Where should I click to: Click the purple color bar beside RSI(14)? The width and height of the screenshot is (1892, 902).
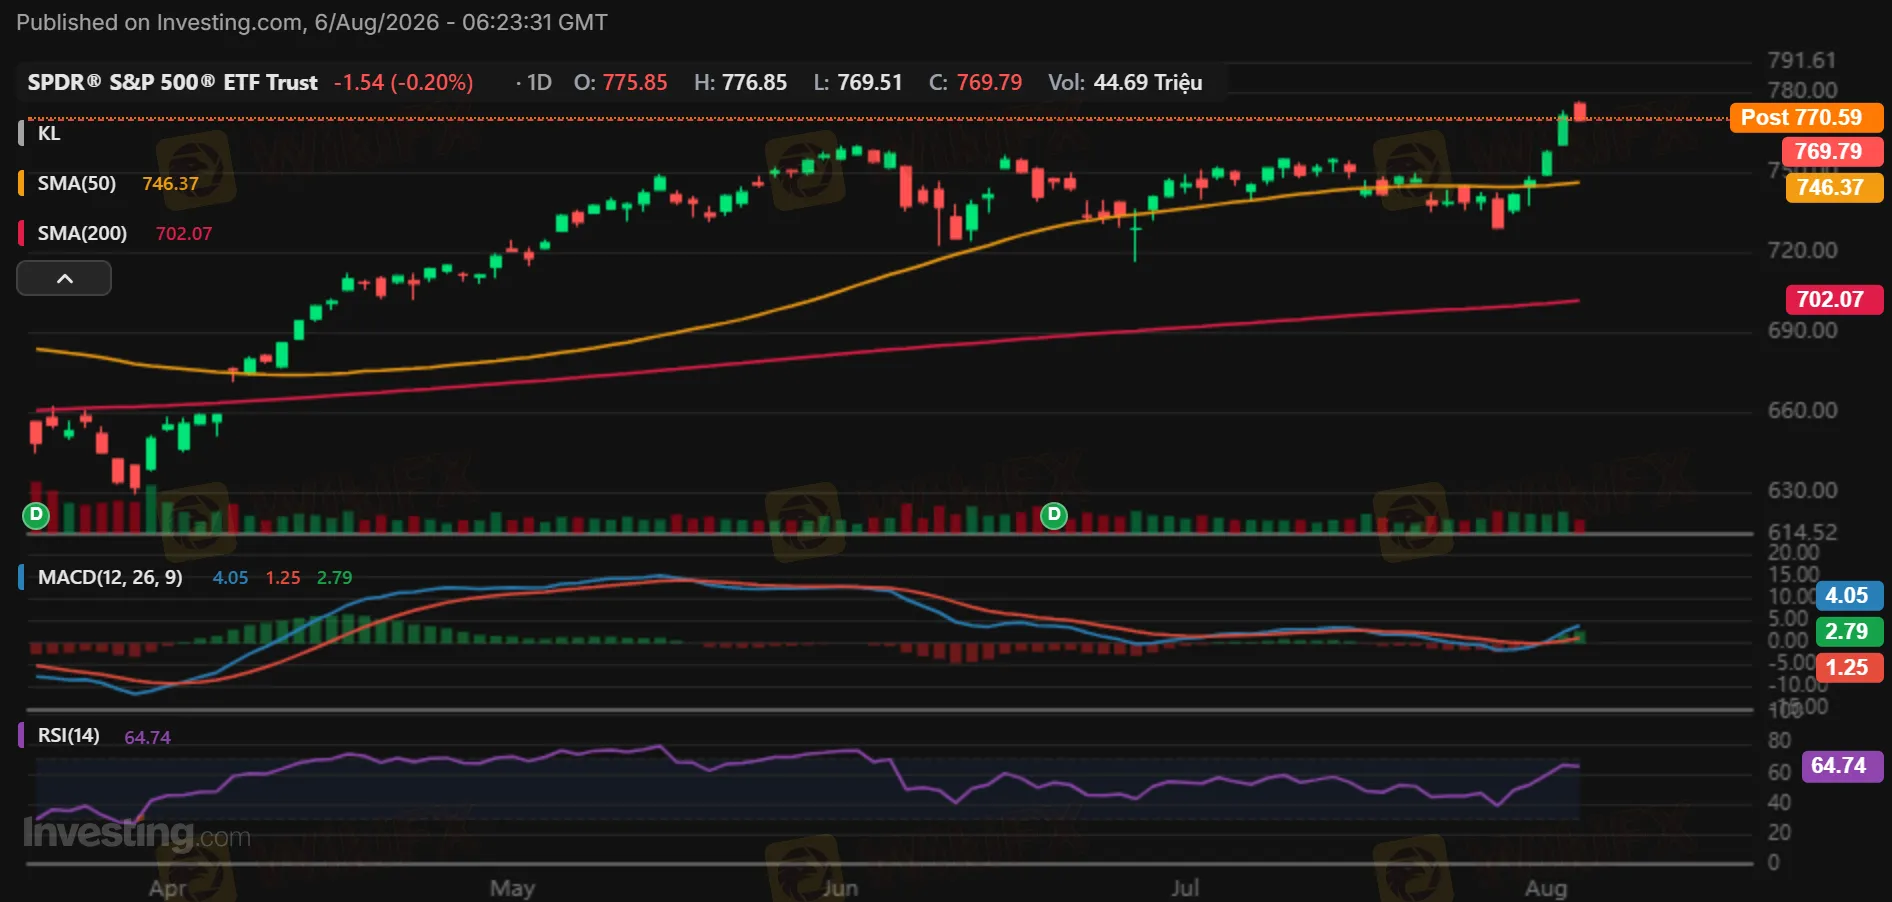click(x=21, y=735)
